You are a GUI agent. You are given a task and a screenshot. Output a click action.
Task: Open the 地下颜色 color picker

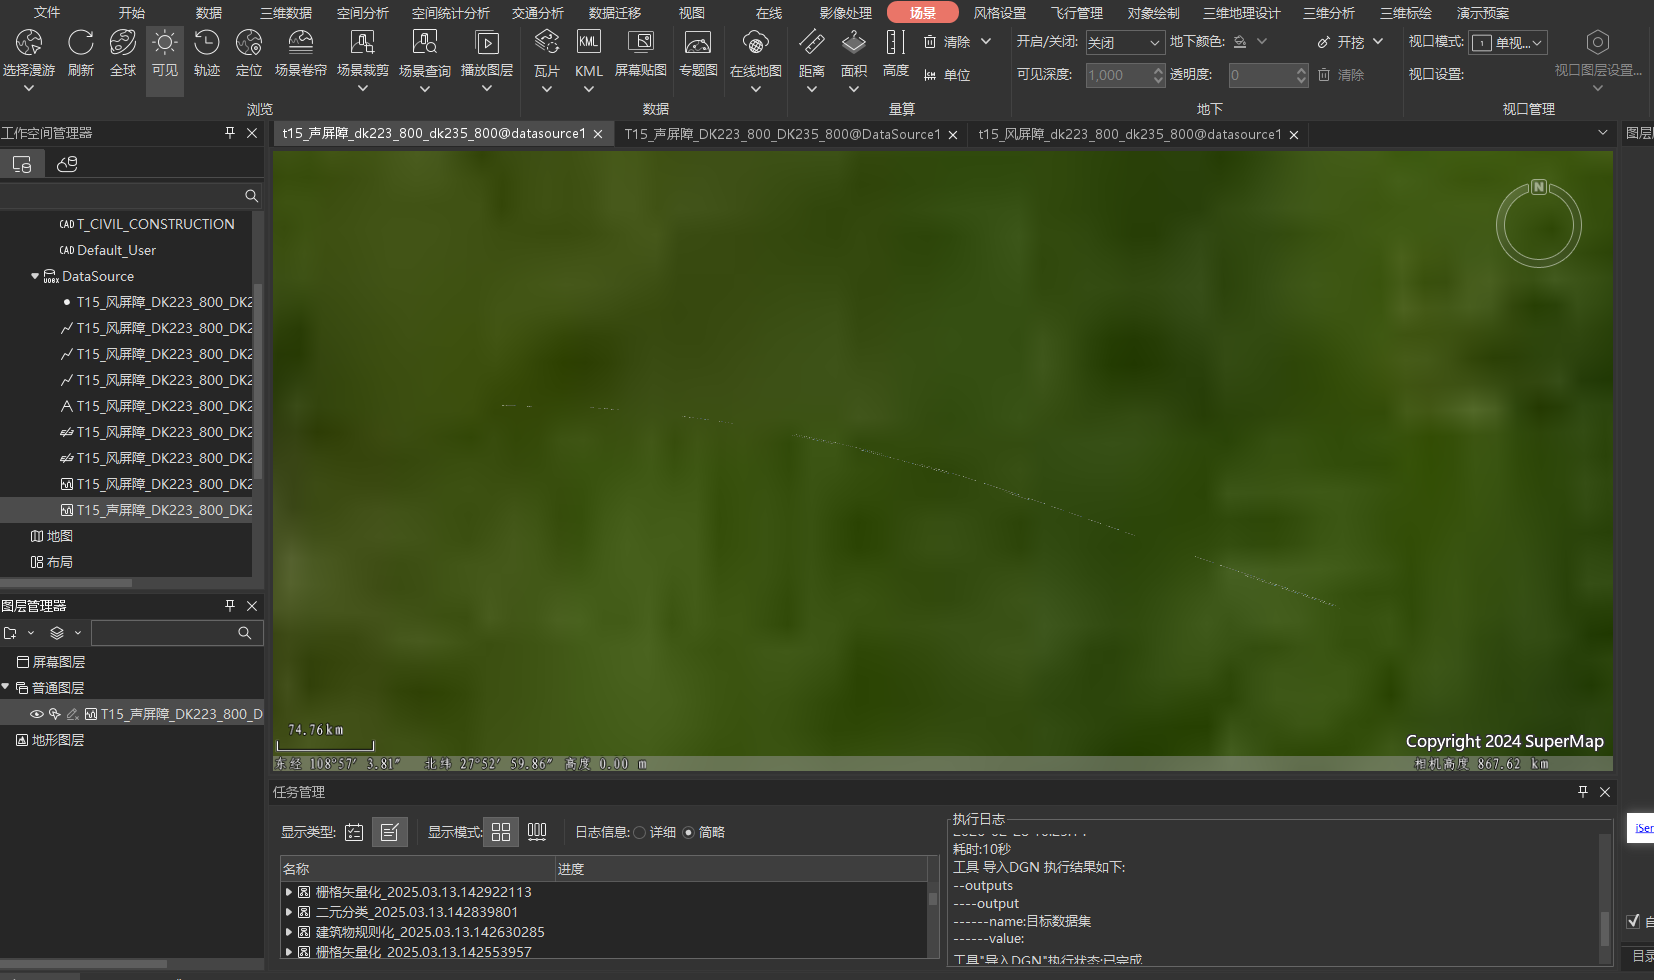pos(1250,42)
